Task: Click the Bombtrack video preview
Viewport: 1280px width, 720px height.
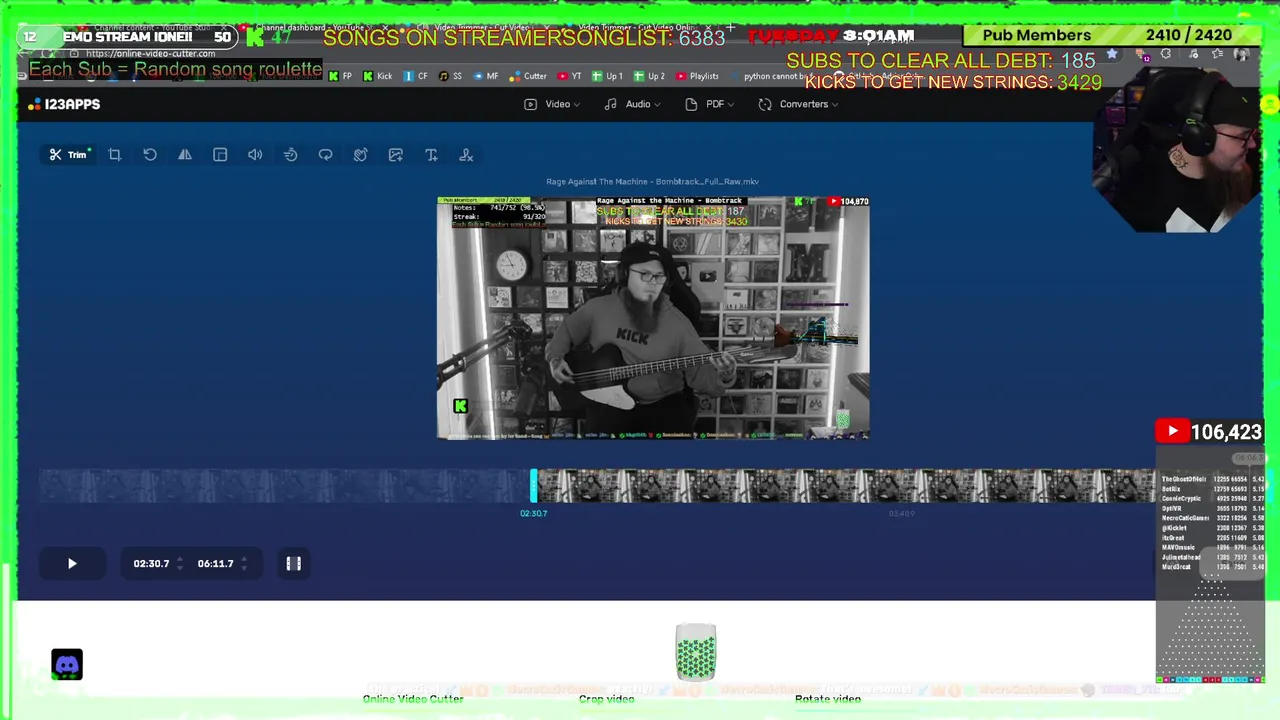Action: [x=653, y=318]
